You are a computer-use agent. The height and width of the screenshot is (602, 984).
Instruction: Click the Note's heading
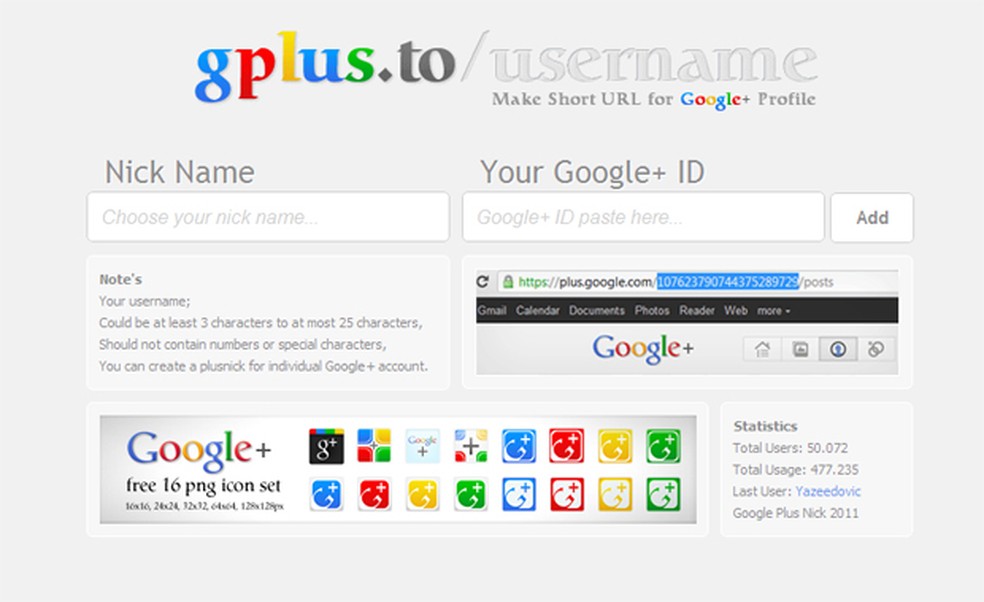120,279
